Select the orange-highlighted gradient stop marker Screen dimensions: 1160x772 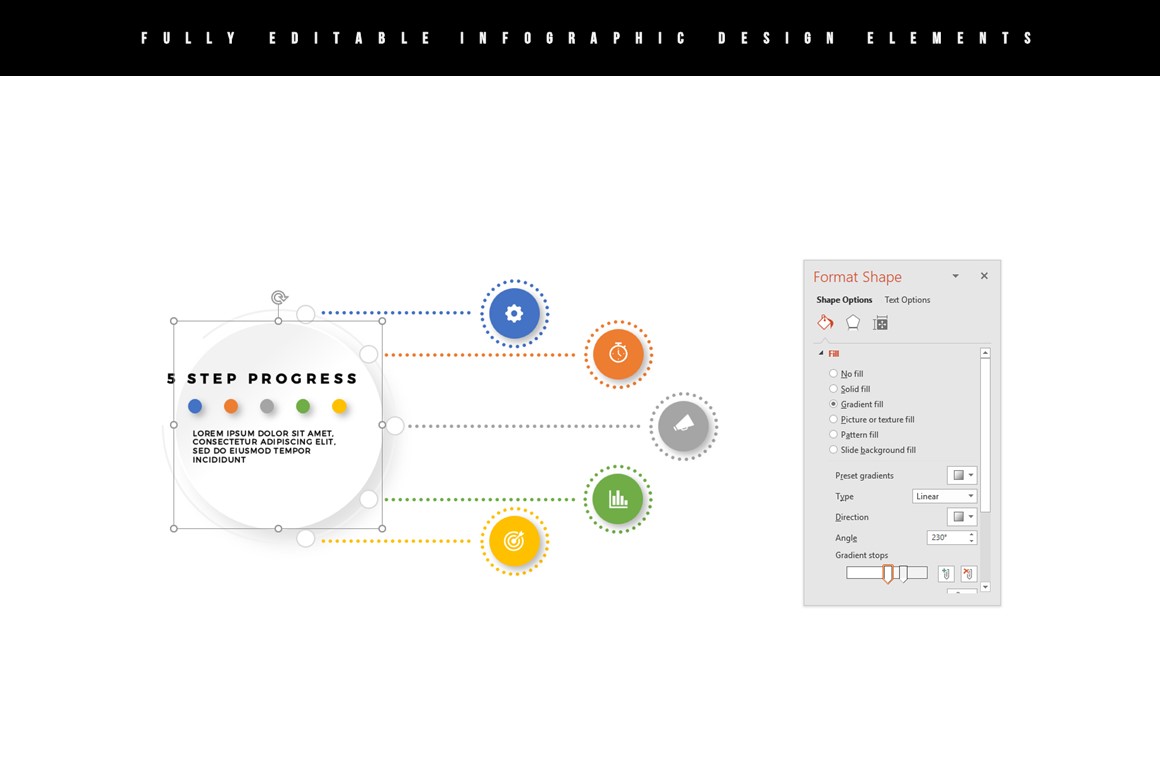[887, 574]
